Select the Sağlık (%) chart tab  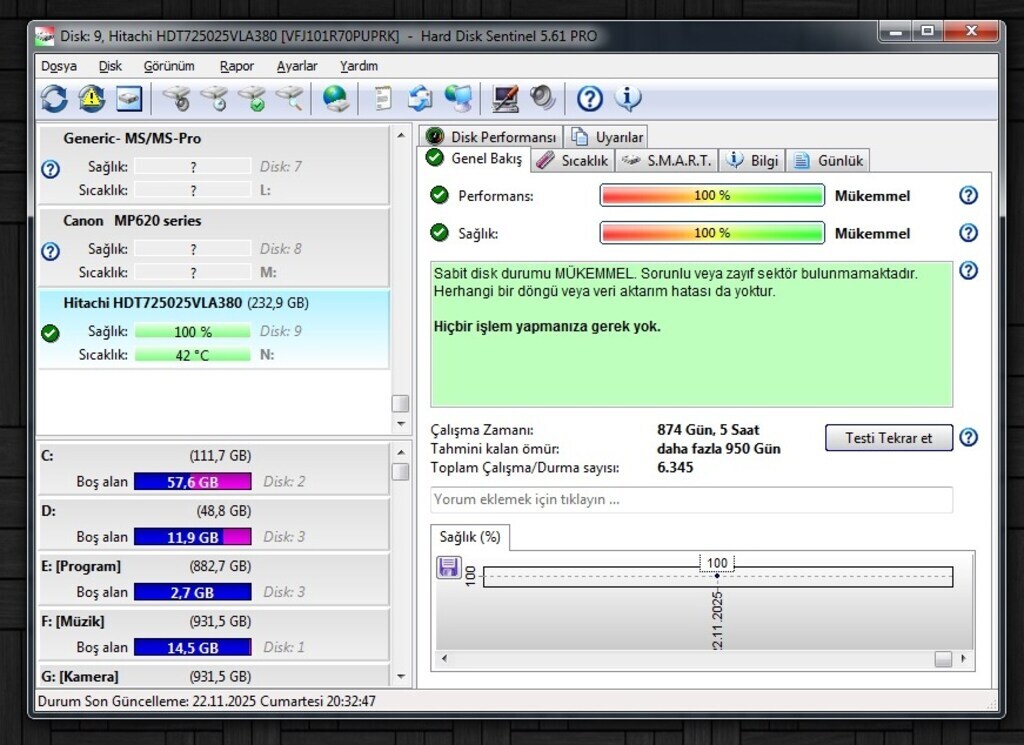(470, 537)
